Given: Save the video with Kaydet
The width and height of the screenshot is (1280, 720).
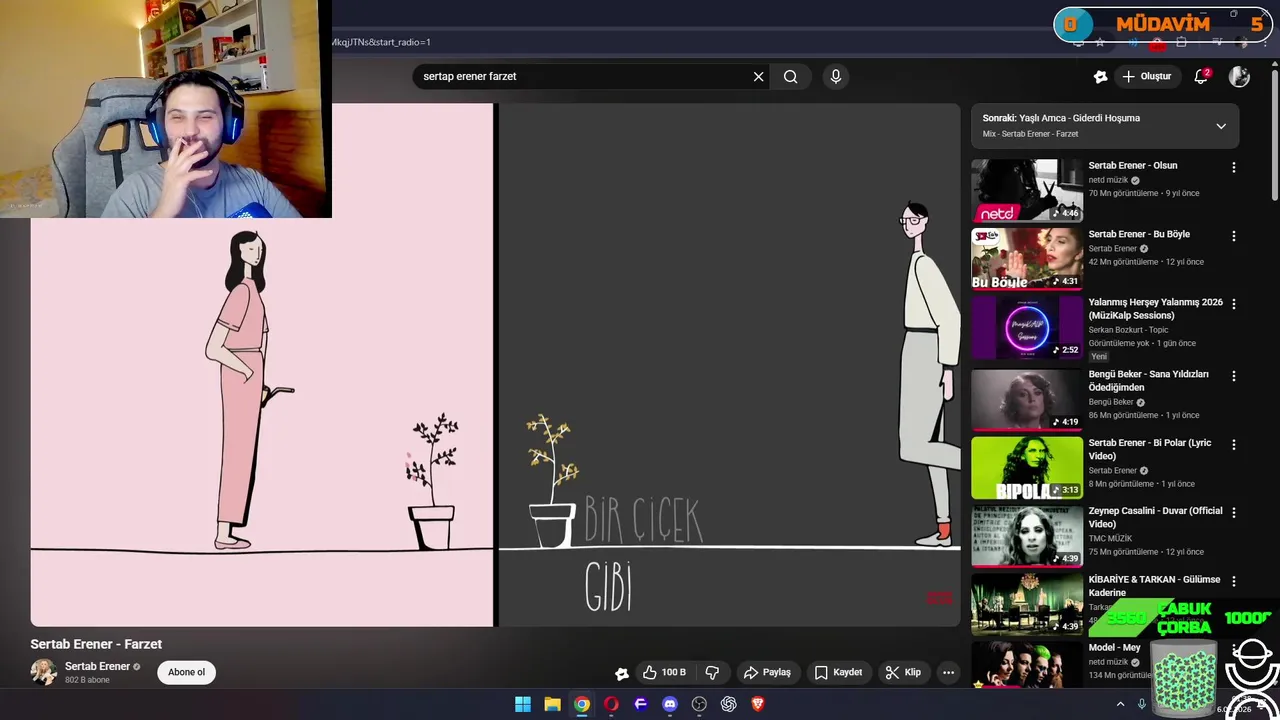Looking at the screenshot, I should 838,672.
